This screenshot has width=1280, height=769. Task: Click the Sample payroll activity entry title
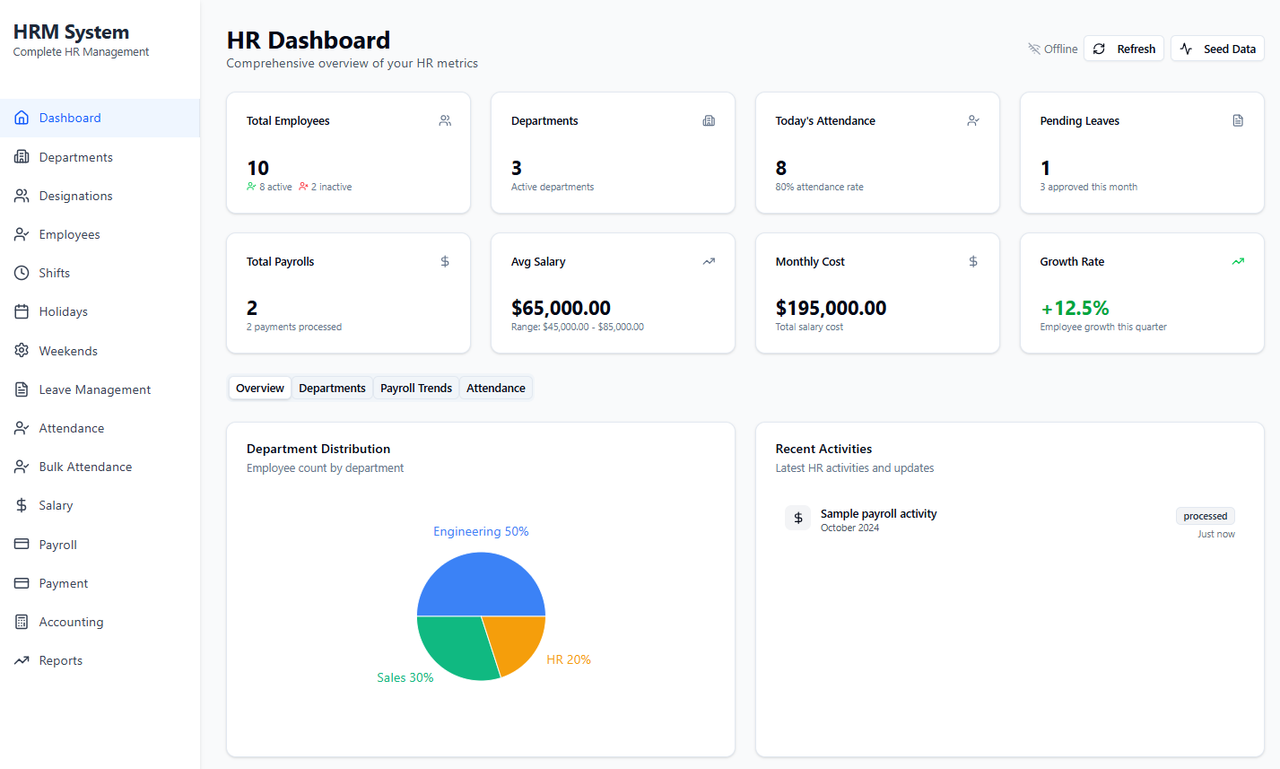[x=879, y=514]
